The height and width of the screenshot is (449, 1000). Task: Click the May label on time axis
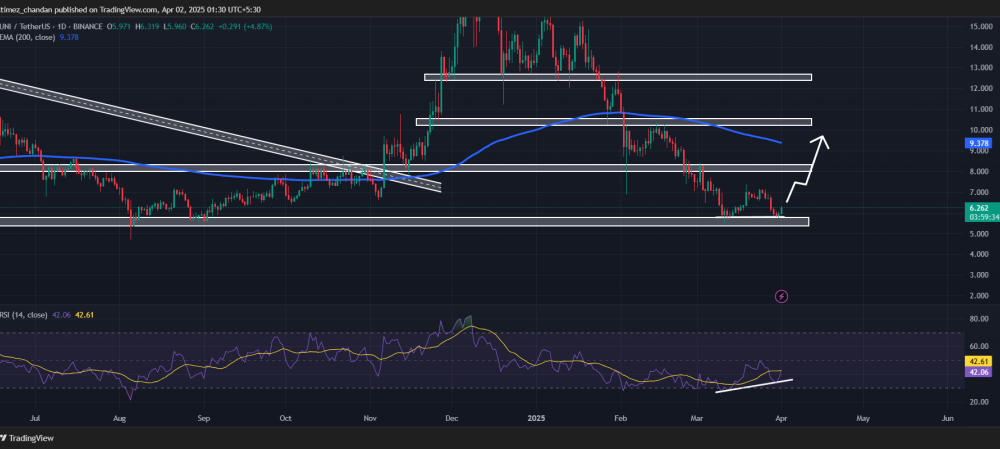tap(862, 418)
